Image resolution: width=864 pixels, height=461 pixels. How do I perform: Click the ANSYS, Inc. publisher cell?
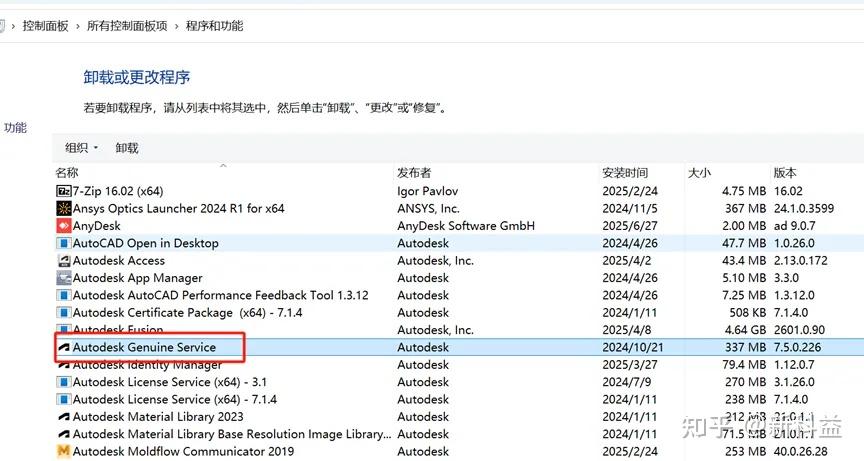428,209
